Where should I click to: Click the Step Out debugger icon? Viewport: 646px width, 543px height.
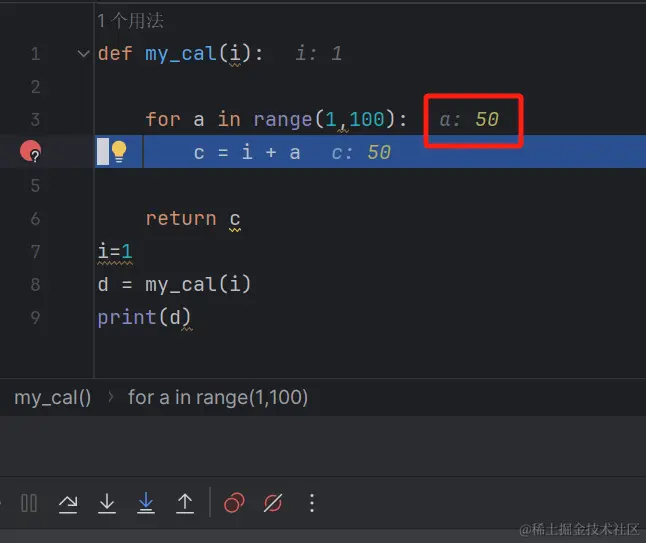click(x=185, y=503)
